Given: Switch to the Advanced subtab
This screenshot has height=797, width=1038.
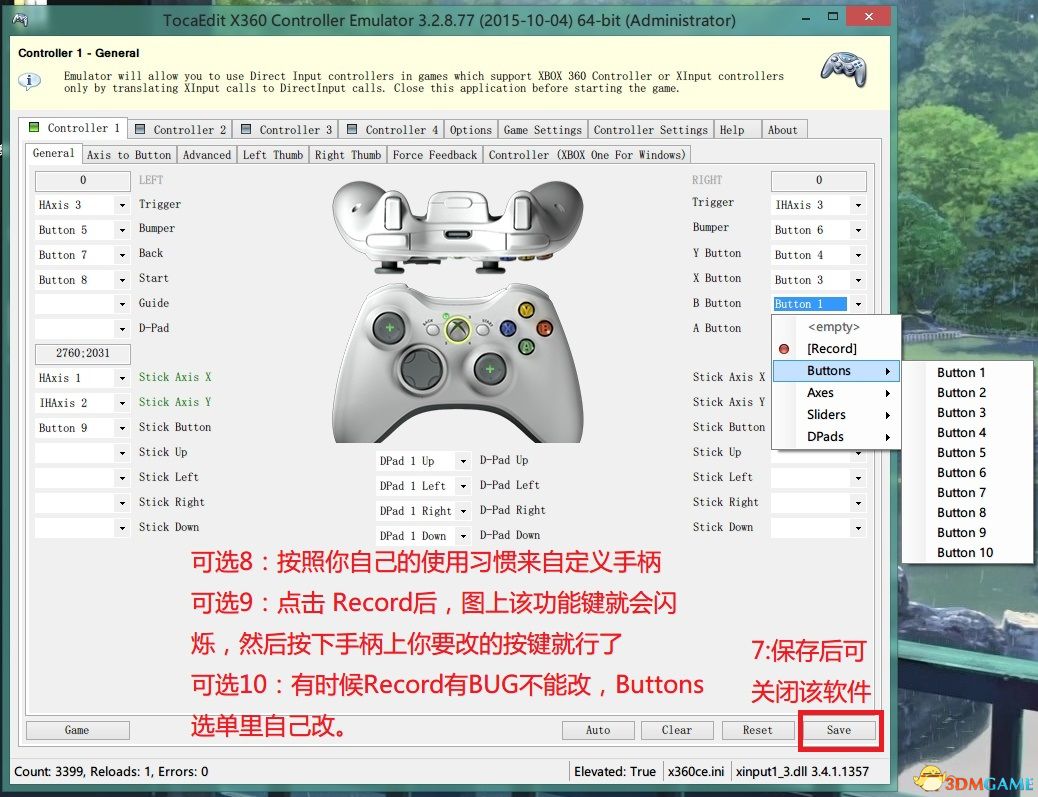Looking at the screenshot, I should pyautogui.click(x=207, y=155).
